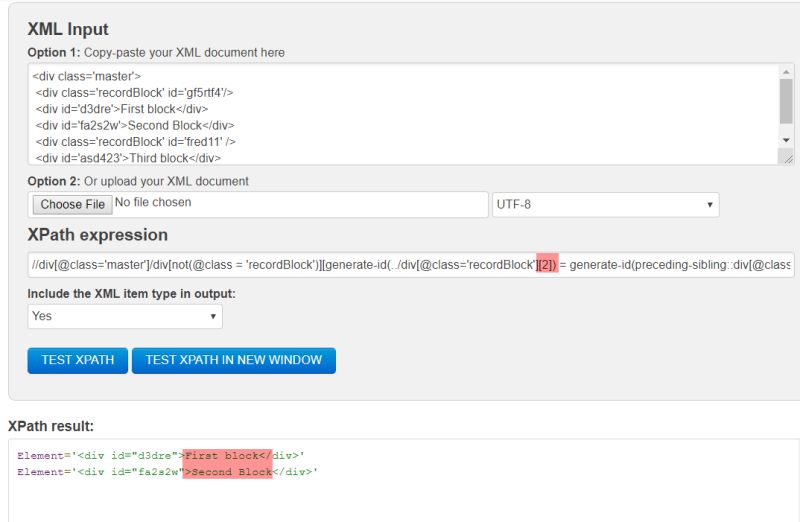Focus the XPath expression input field
Image resolution: width=800 pixels, height=522 pixels.
pos(411,265)
